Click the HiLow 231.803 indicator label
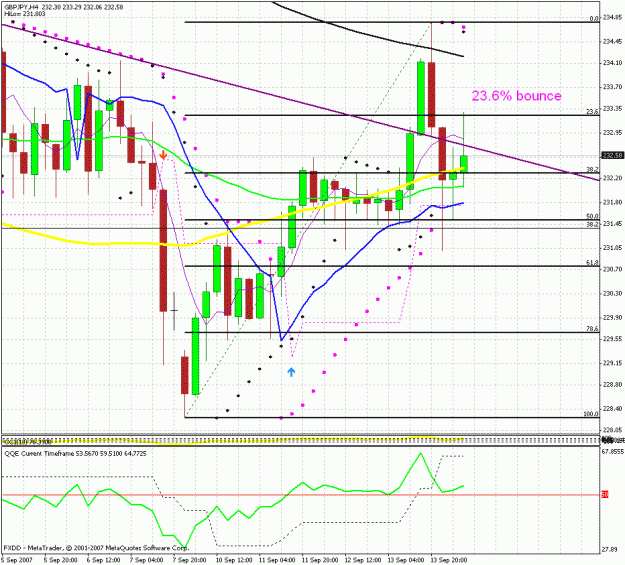Viewport: 625px width, 565px height. [25, 14]
